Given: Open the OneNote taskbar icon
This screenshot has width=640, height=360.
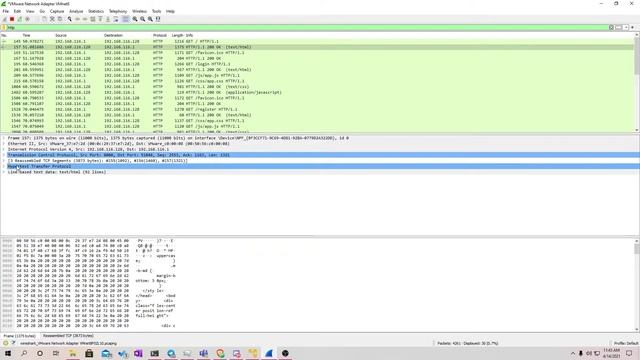Looking at the screenshot, I should coord(138,353).
